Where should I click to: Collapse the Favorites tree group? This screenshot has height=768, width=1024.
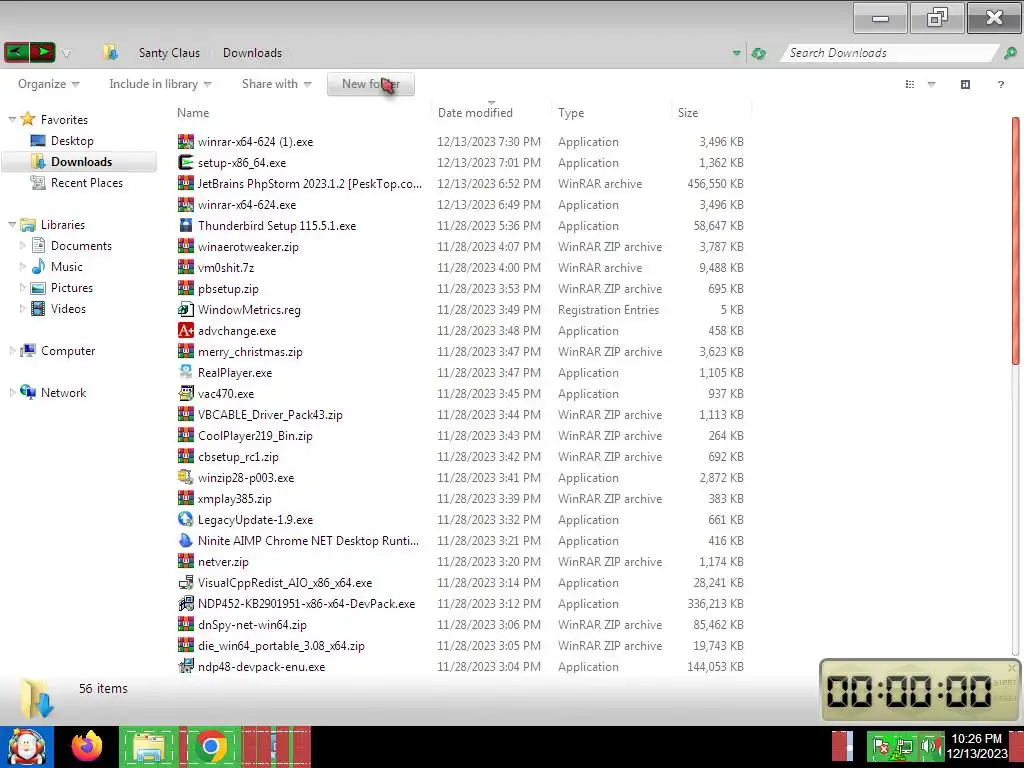point(12,120)
